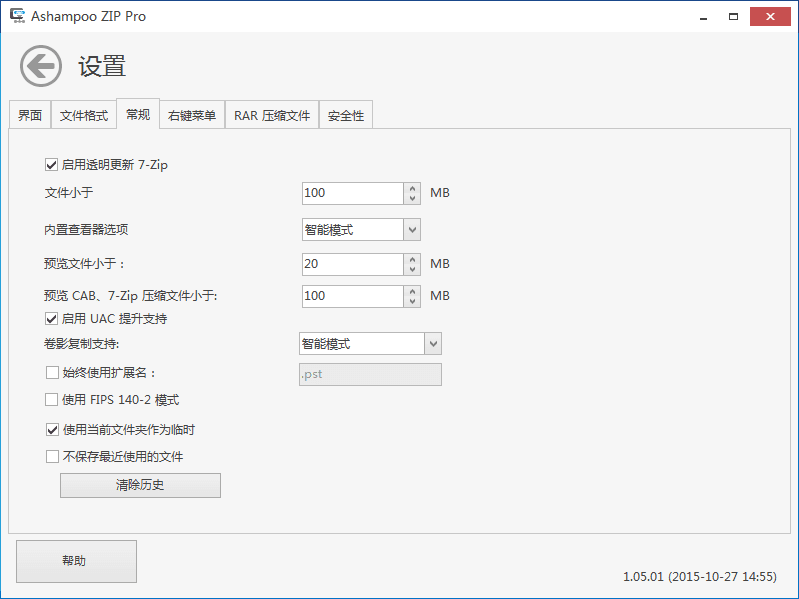This screenshot has width=799, height=599.
Task: Open the 内置查看器选项 dropdown
Action: pyautogui.click(x=411, y=230)
